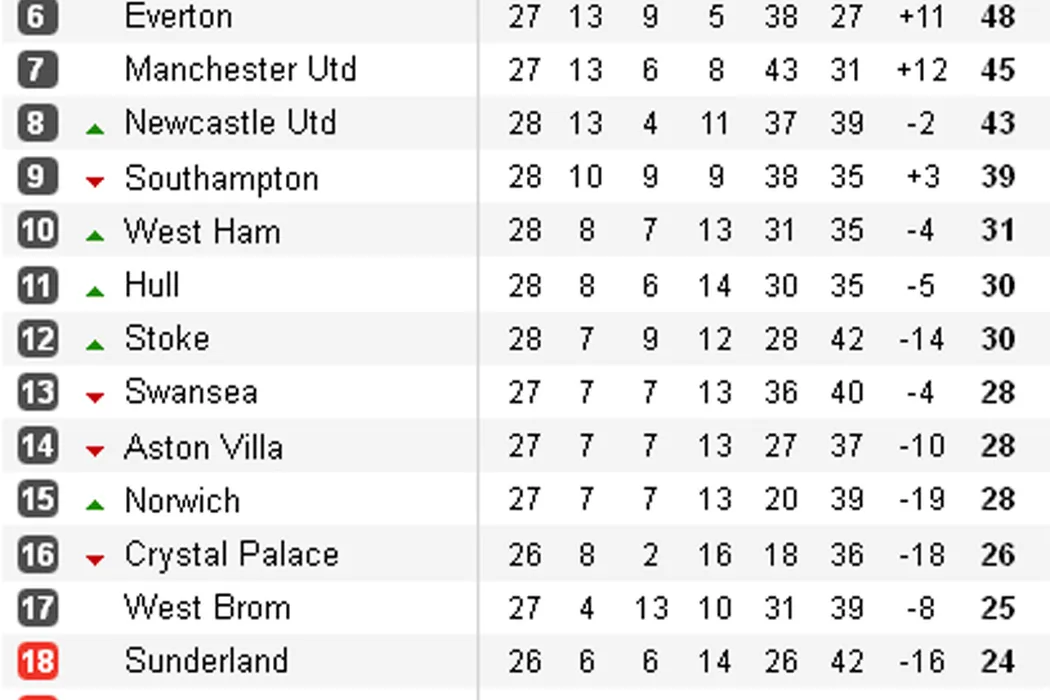Open the Manchester Utd team link
Screen dimensions: 1050x700
(240, 69)
